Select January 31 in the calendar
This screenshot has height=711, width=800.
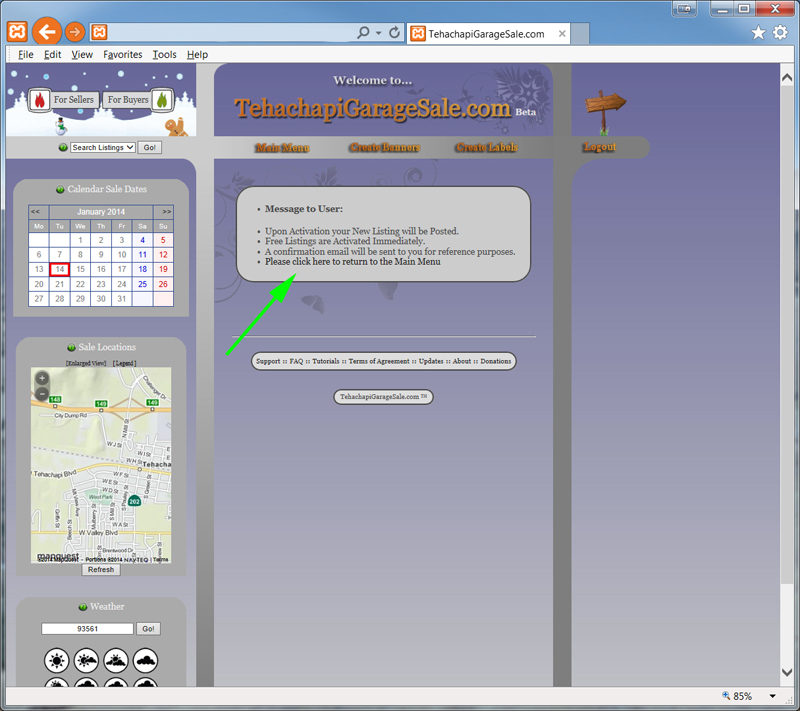121,299
